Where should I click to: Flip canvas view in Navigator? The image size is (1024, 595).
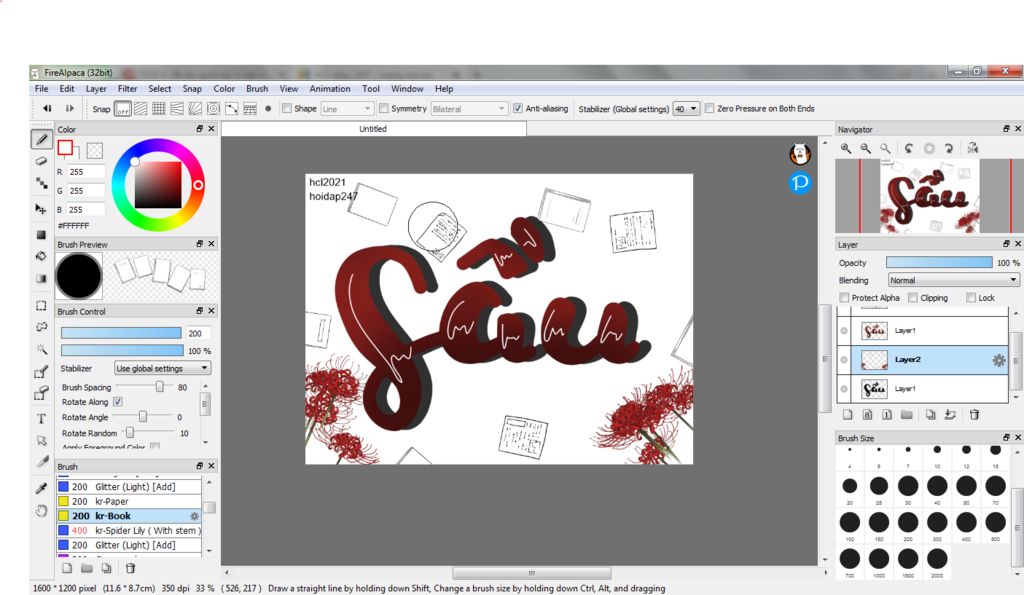[x=972, y=148]
